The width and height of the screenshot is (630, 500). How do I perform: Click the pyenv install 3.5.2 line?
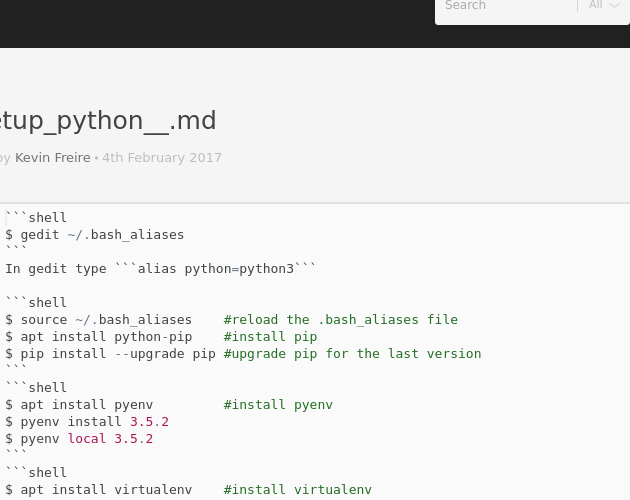click(x=87, y=422)
